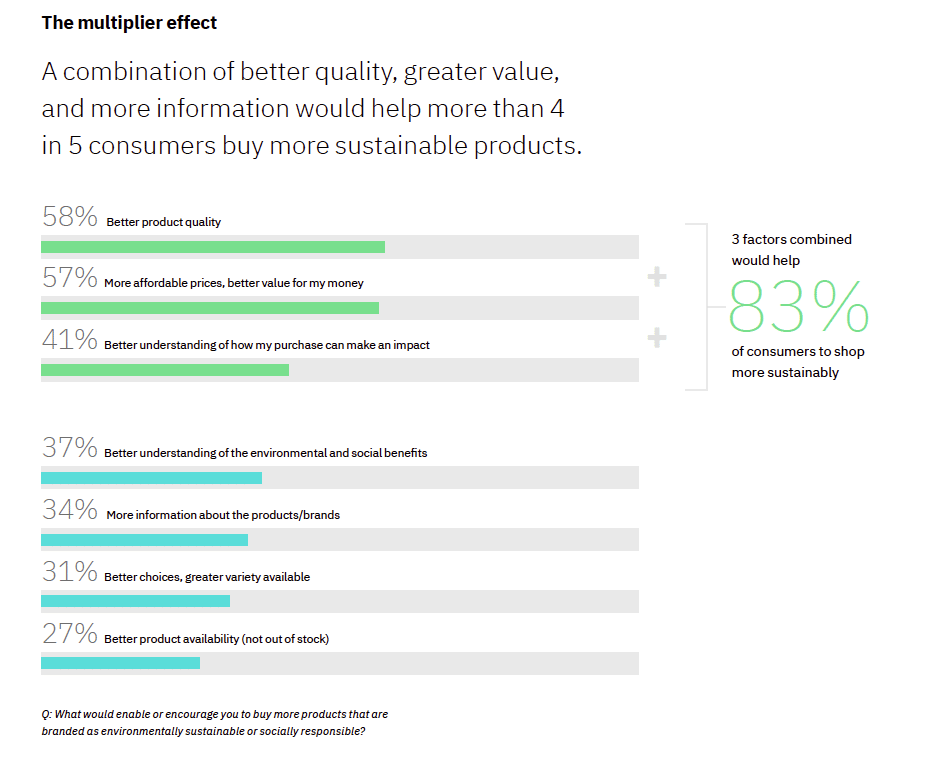
Task: Click the green bar for More affordable prices
Action: [210, 308]
